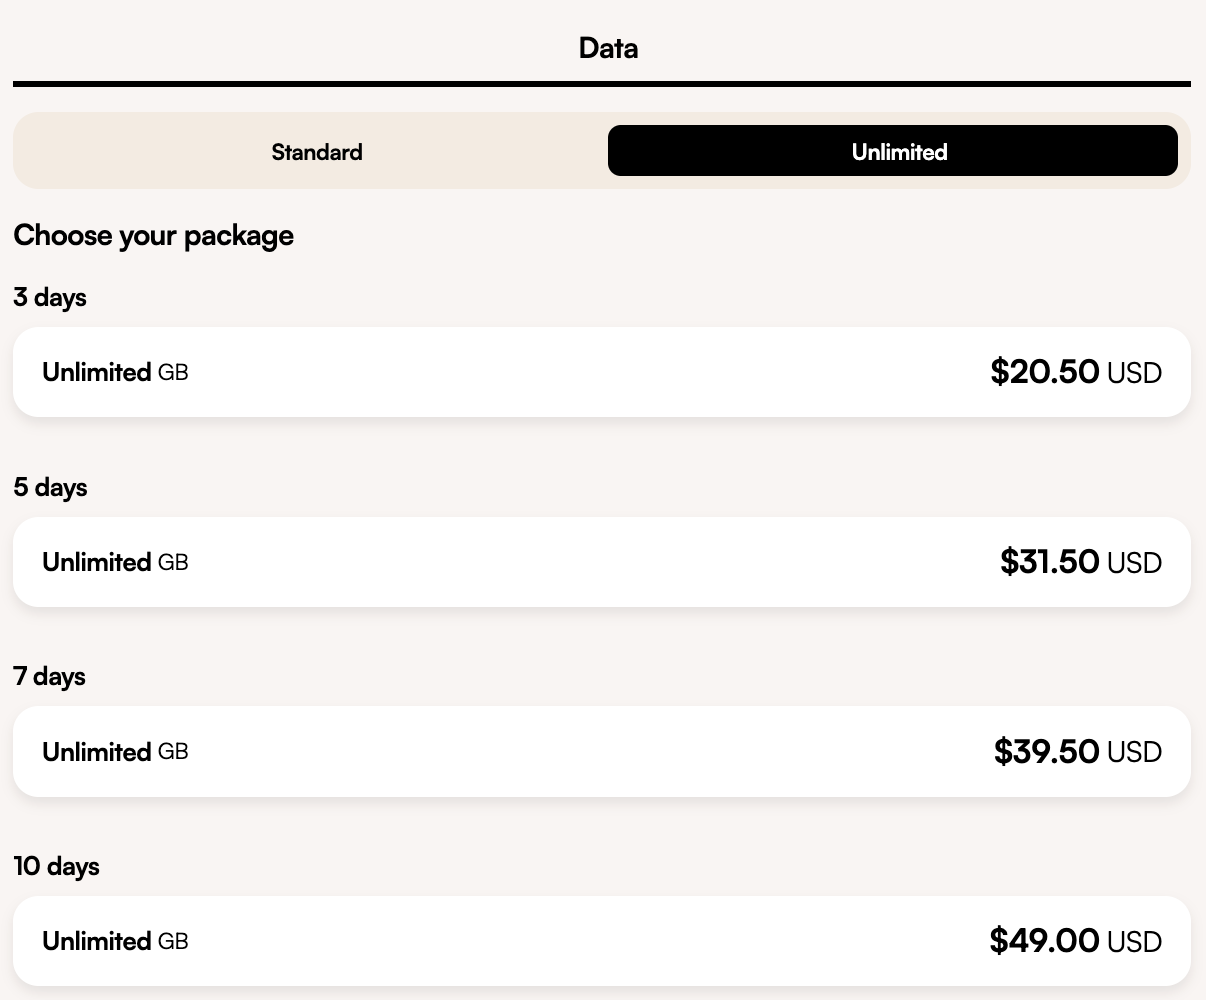
Task: Tap the $49.00 USD price
Action: (1075, 941)
